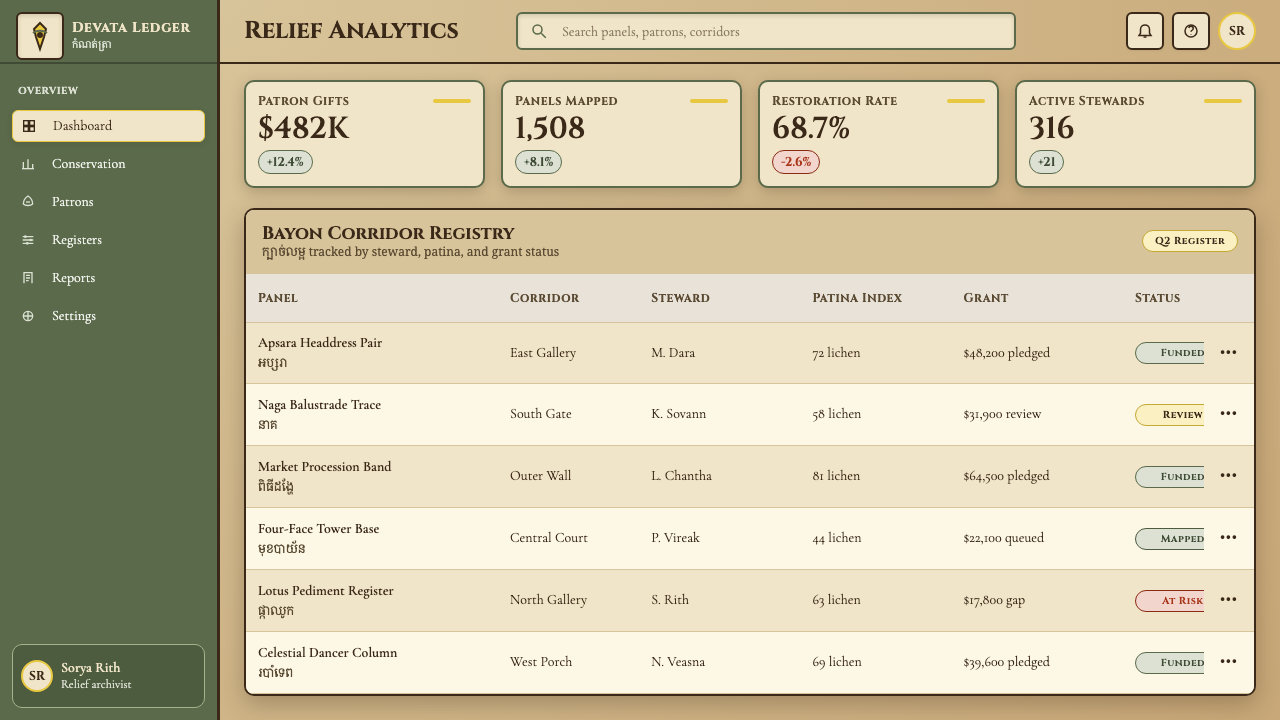Click the Q2 Register badge
Screen dimensions: 1280x720
pos(1190,241)
